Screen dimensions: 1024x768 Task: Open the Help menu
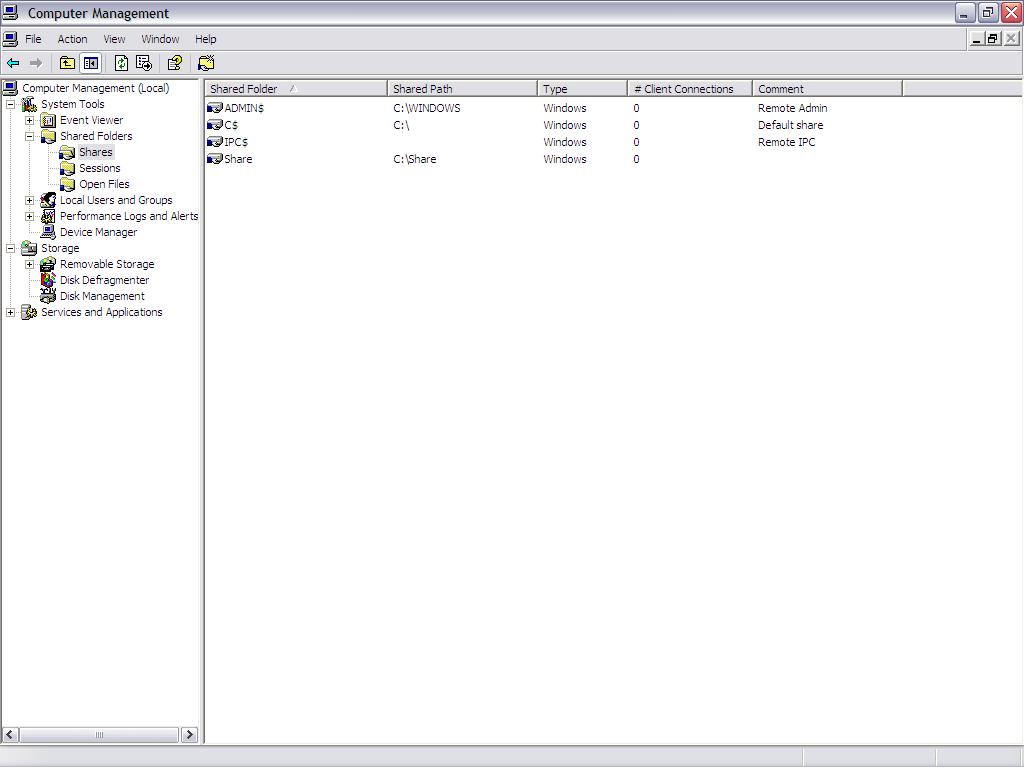tap(206, 39)
